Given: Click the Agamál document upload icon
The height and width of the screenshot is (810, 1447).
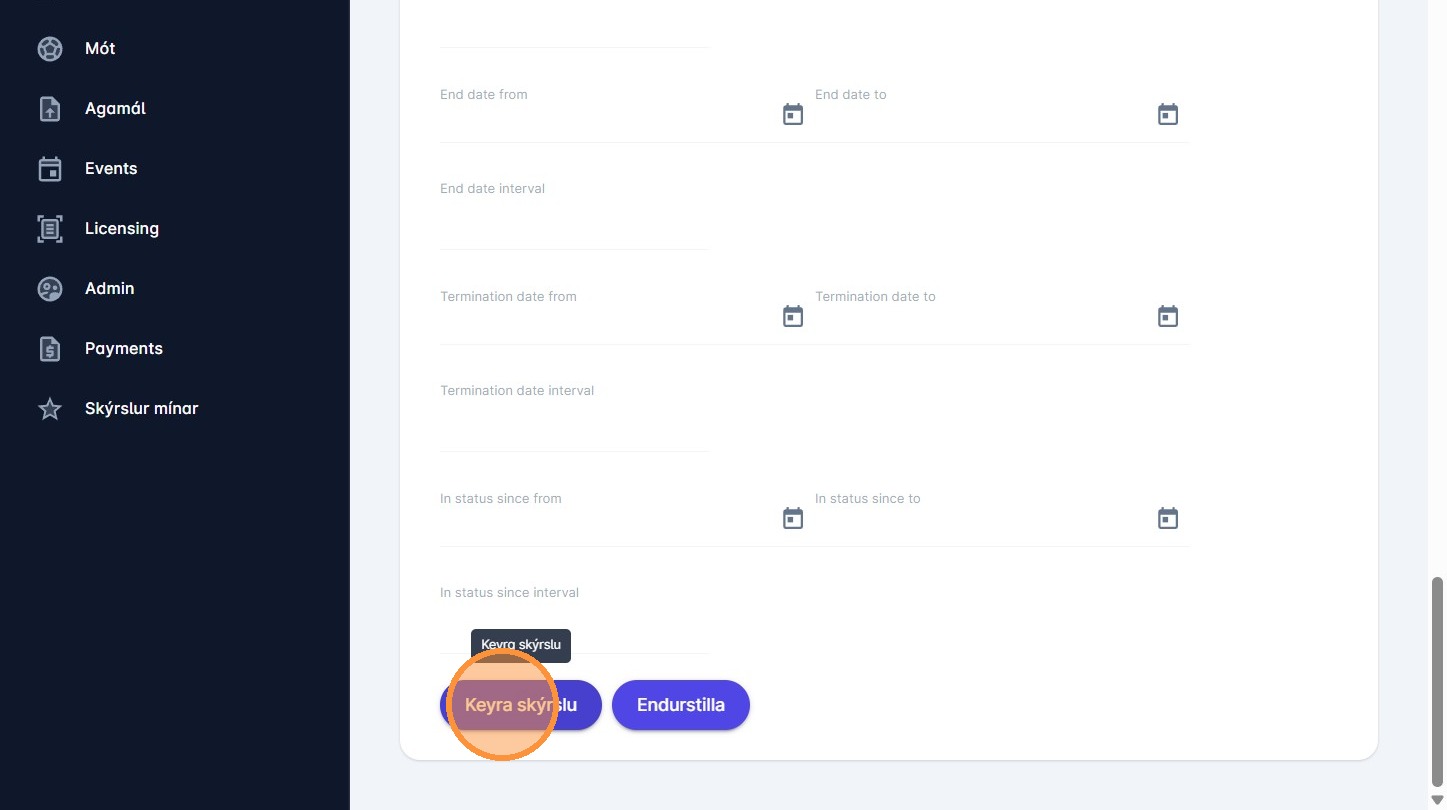Looking at the screenshot, I should click(50, 109).
